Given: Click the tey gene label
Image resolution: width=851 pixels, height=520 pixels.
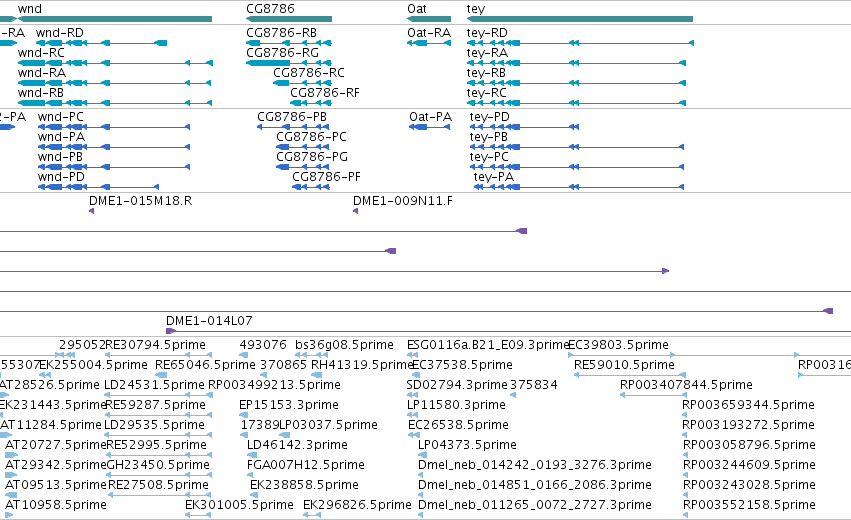Looking at the screenshot, I should [475, 9].
